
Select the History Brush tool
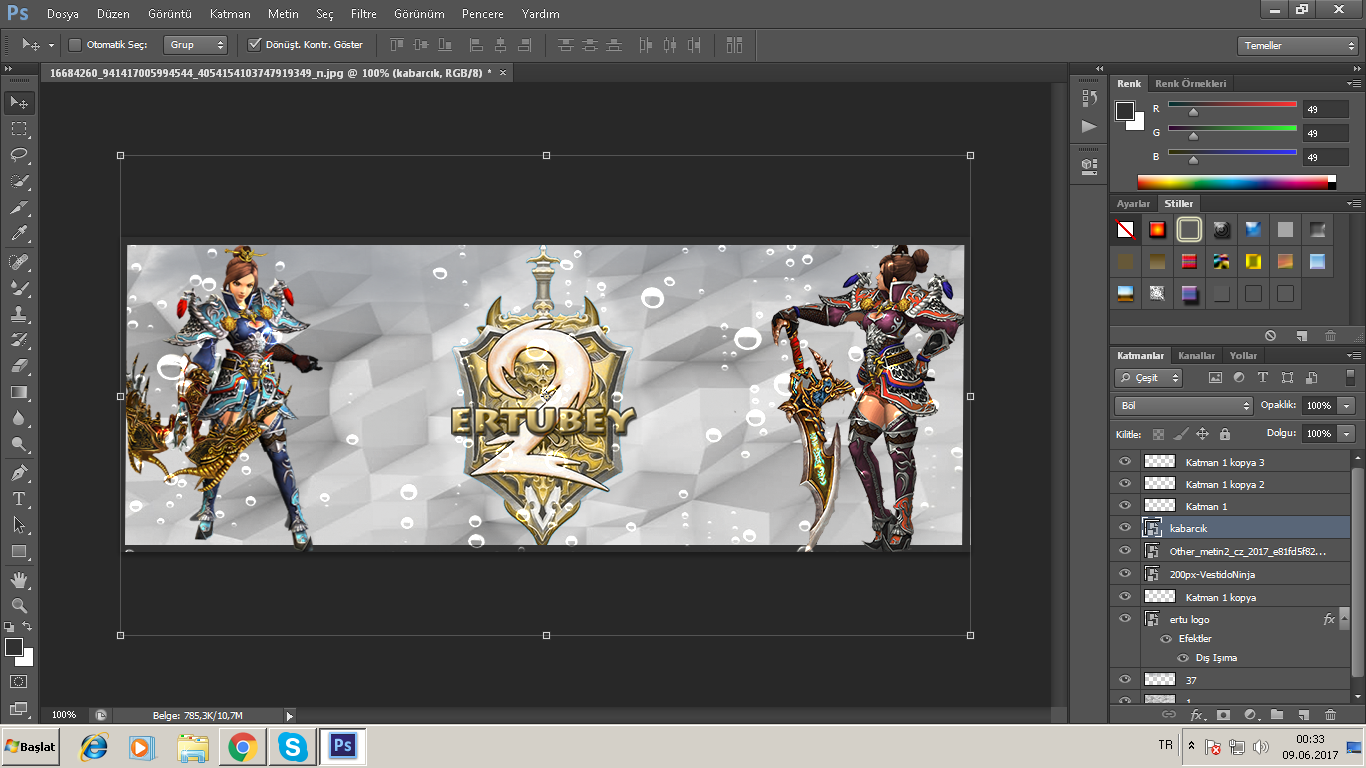click(x=19, y=340)
